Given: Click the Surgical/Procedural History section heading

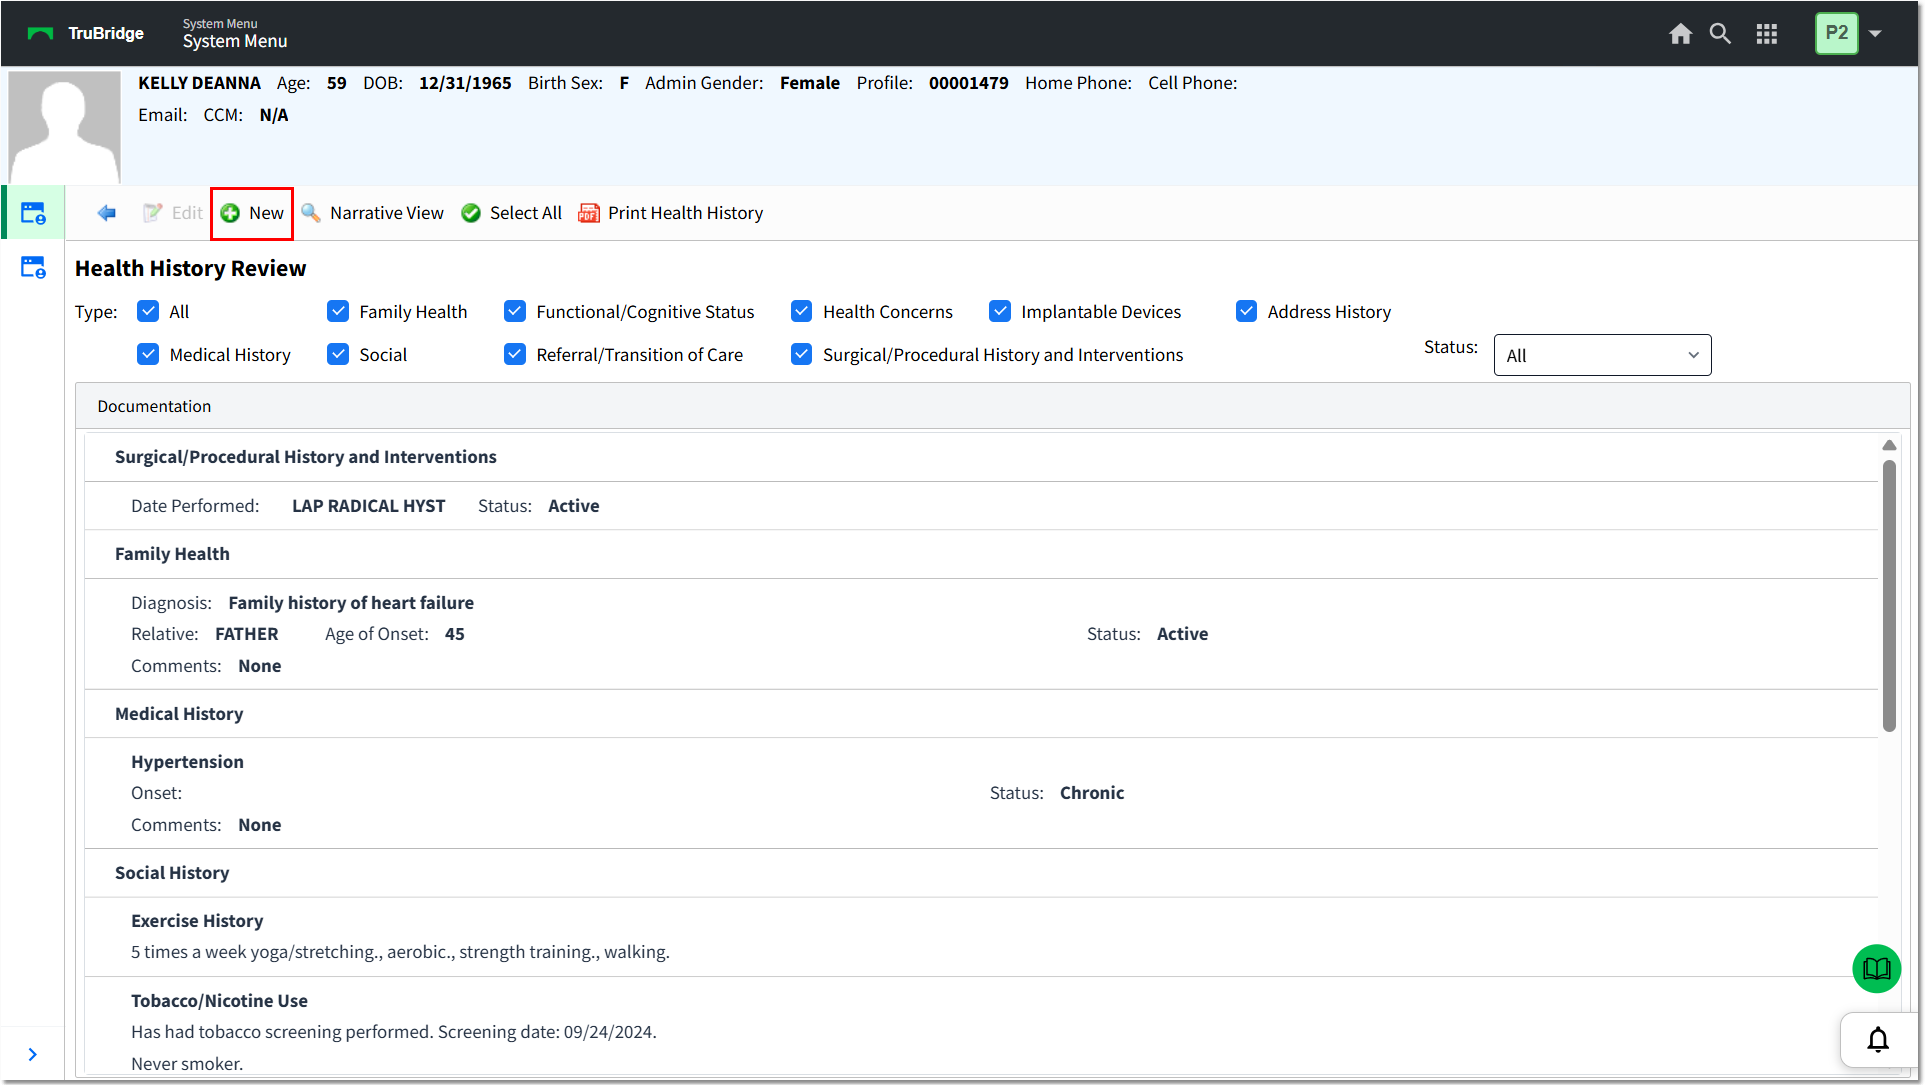Looking at the screenshot, I should [305, 457].
